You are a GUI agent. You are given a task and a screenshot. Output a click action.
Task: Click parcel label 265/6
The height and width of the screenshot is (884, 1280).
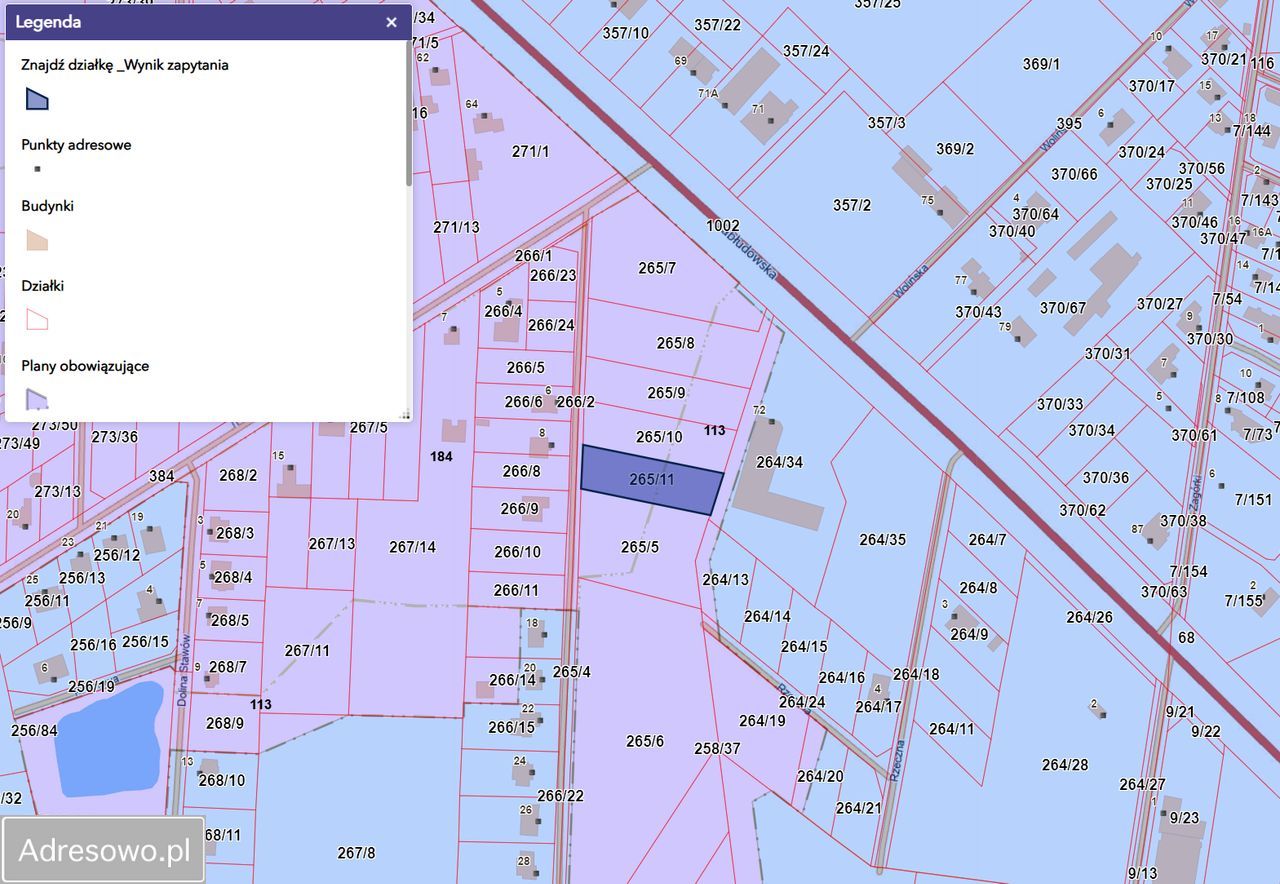(x=645, y=741)
